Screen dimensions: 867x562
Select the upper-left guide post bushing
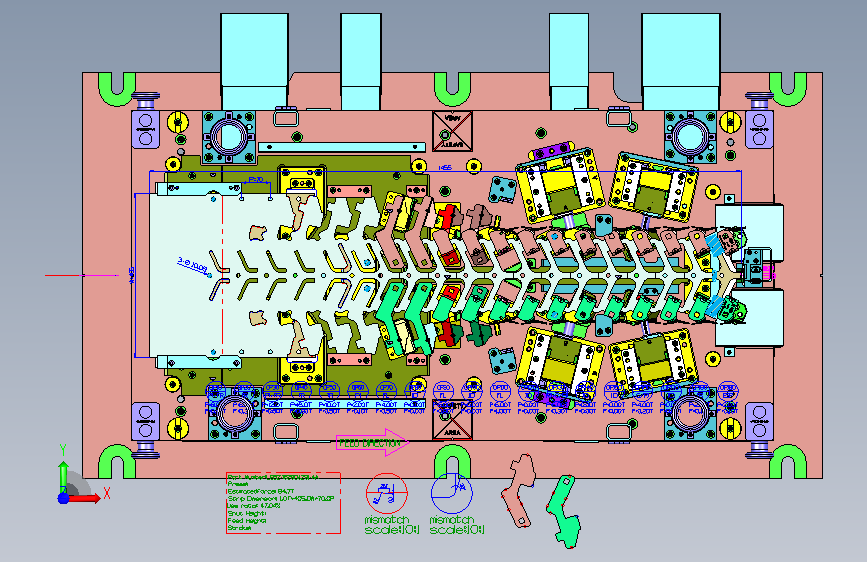coord(229,137)
